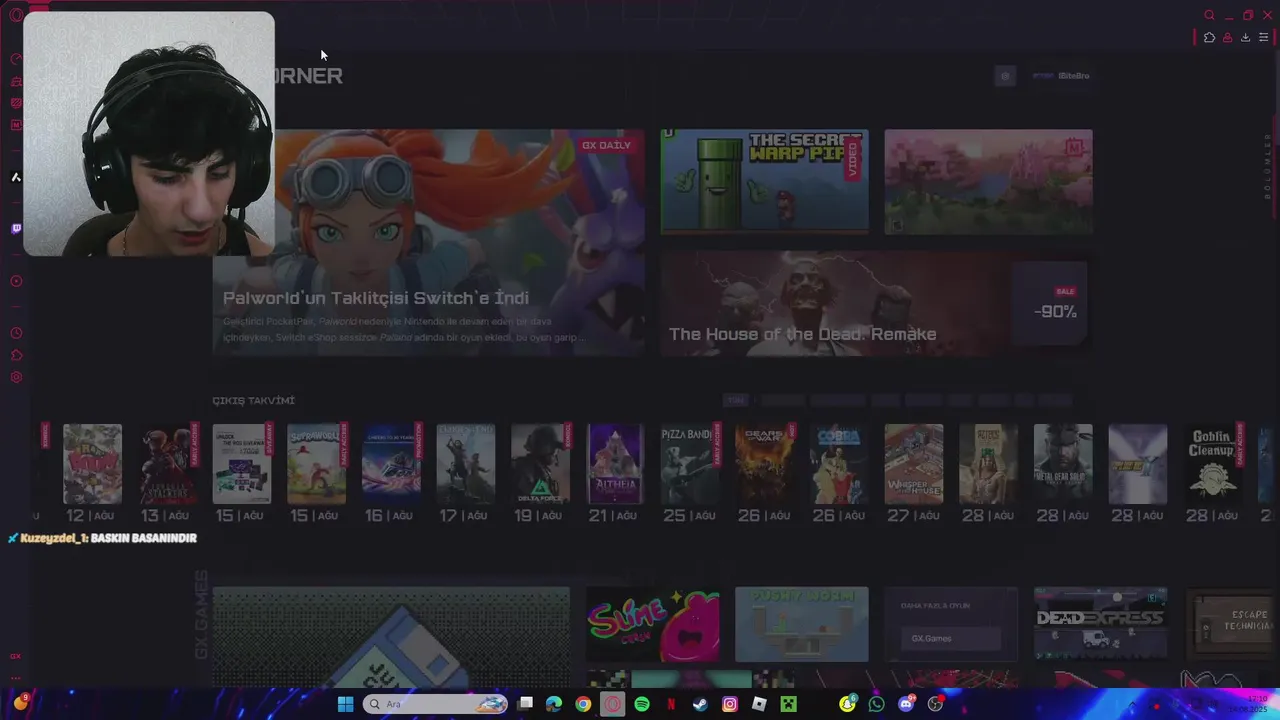Open the Cobra release cover

[x=839, y=464]
